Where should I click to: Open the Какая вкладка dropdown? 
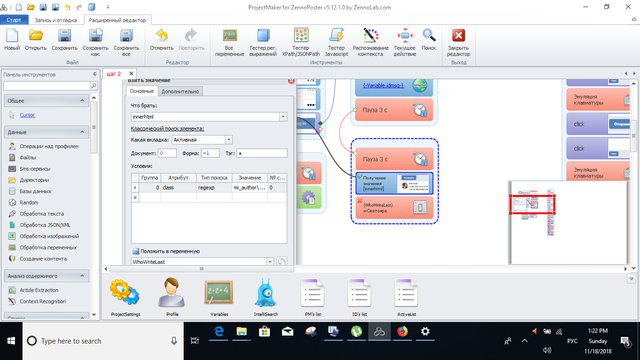(x=229, y=140)
